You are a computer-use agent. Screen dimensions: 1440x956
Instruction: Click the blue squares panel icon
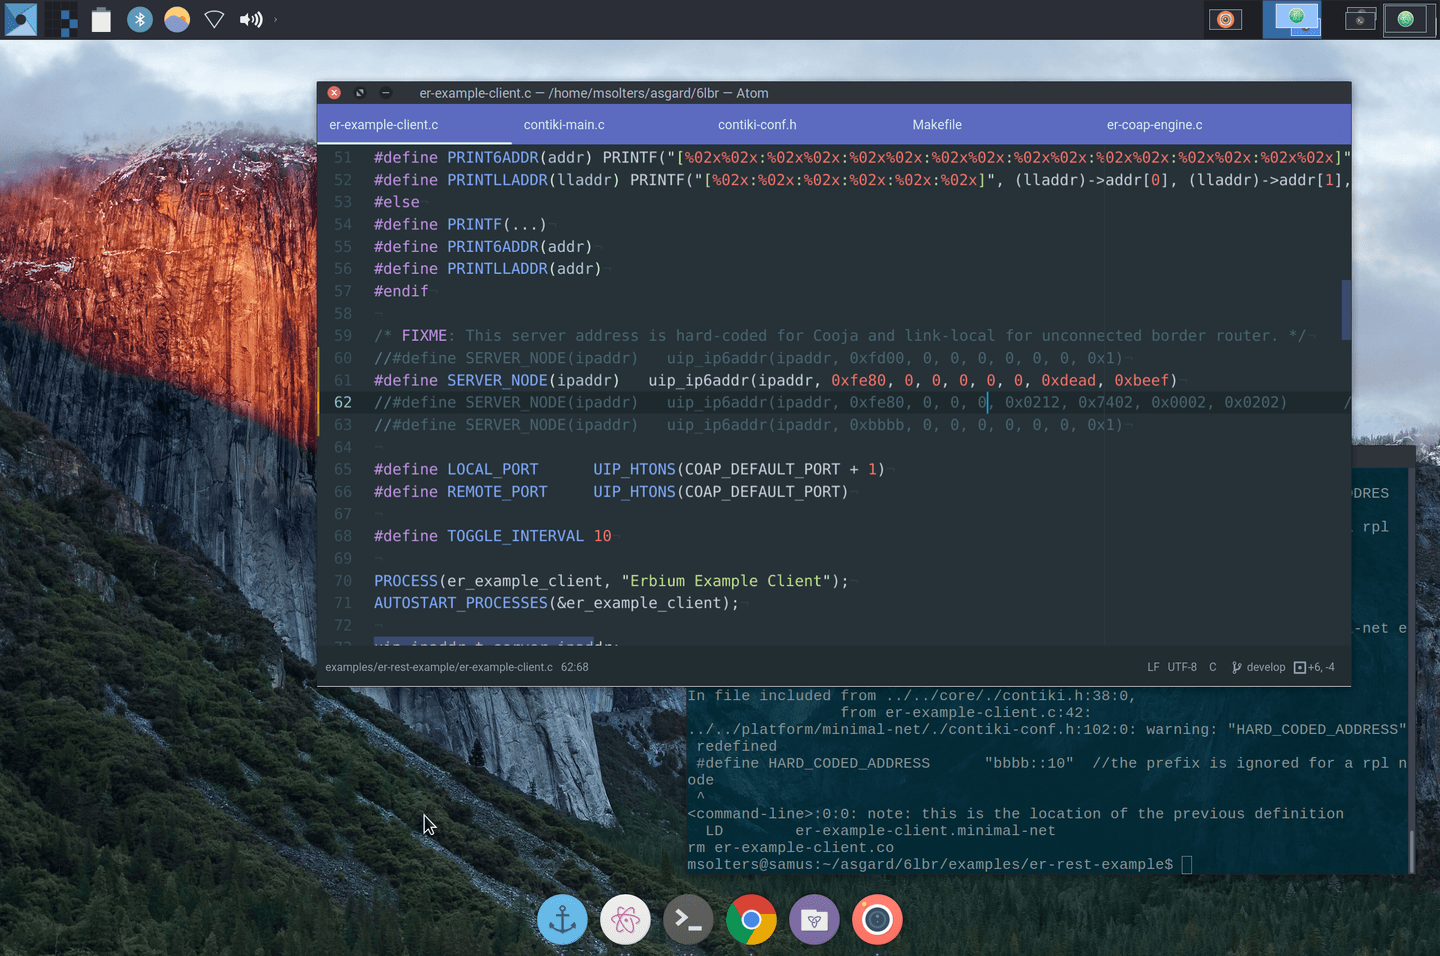(x=62, y=19)
